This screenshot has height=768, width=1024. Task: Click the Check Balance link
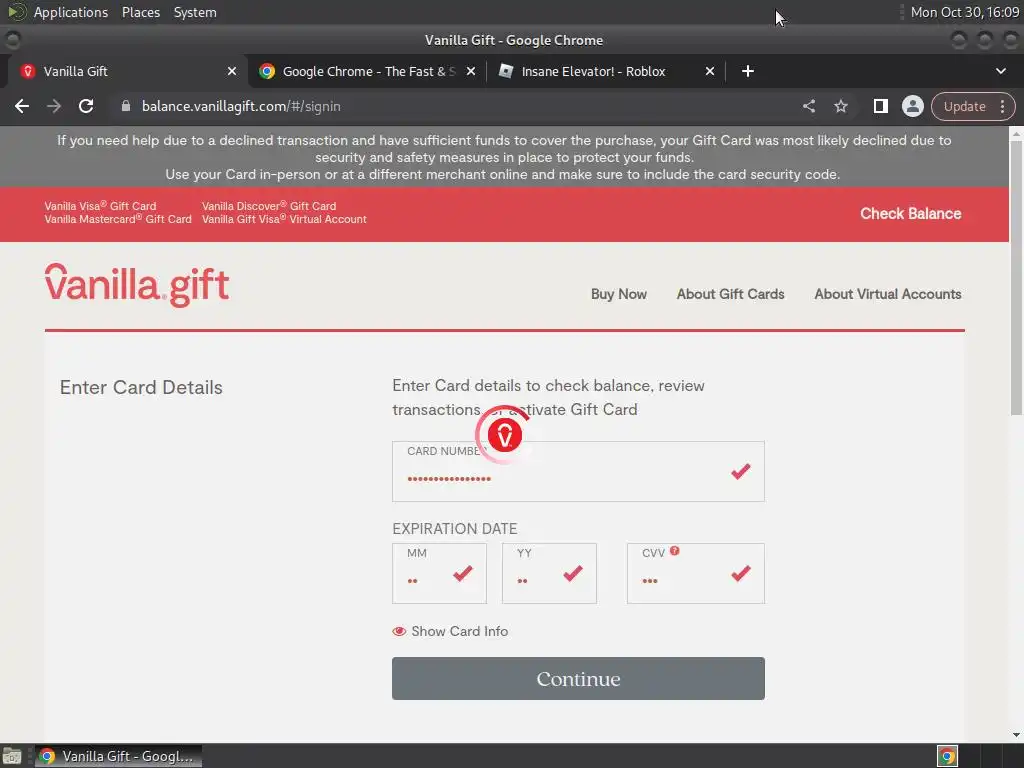click(x=910, y=214)
